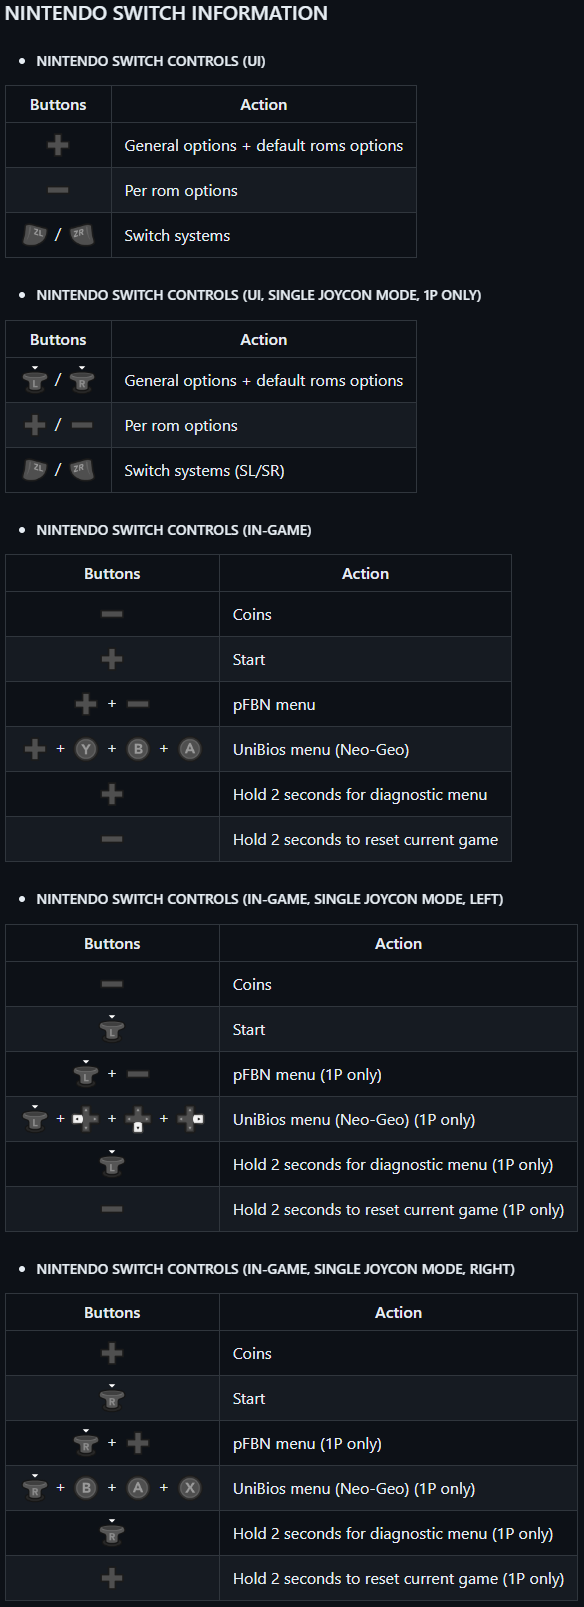The width and height of the screenshot is (584, 1607).
Task: Click the B button icon in the in-game UniBios row
Action: (x=138, y=749)
